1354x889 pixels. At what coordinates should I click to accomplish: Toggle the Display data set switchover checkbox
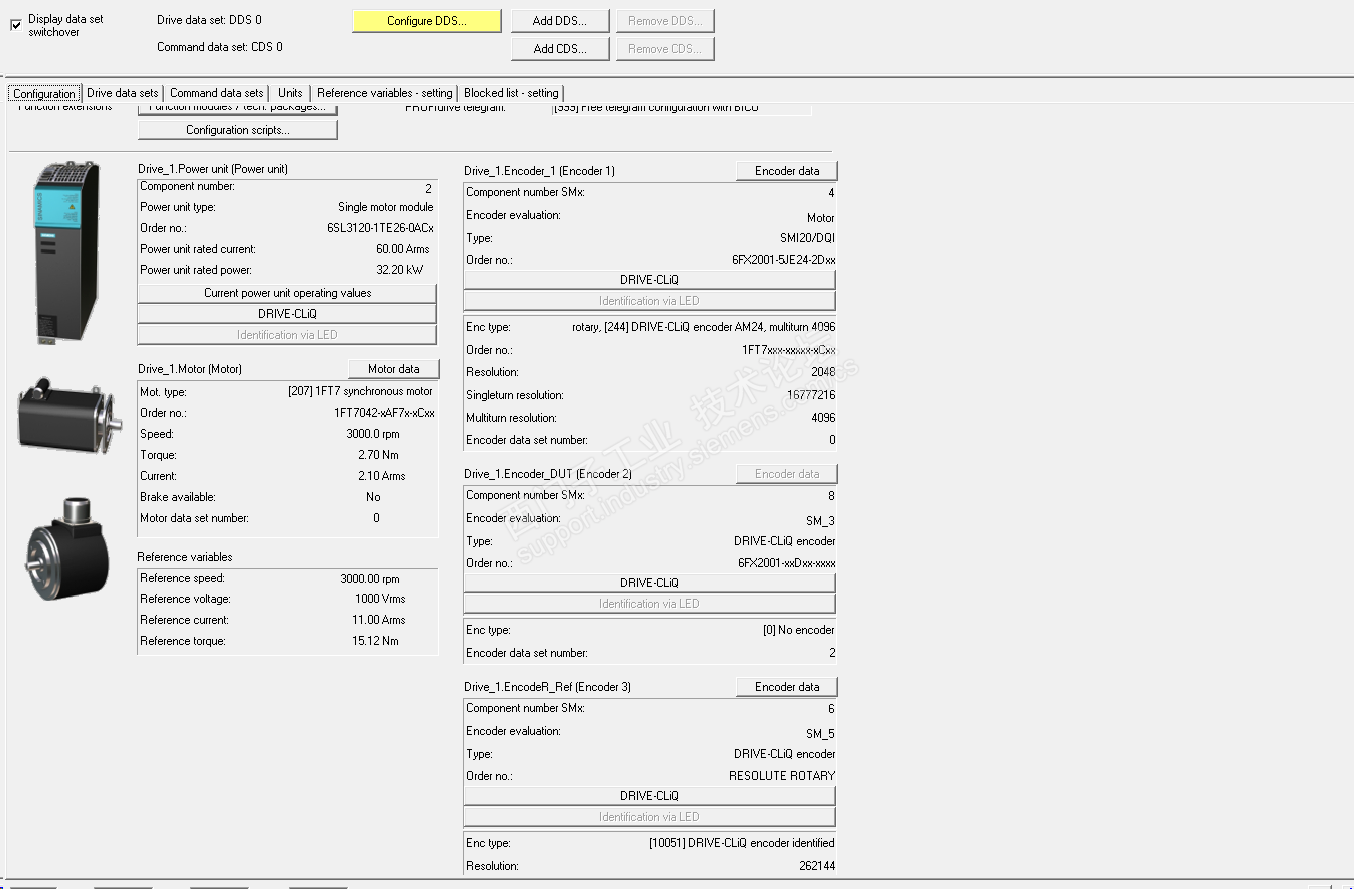[x=15, y=25]
